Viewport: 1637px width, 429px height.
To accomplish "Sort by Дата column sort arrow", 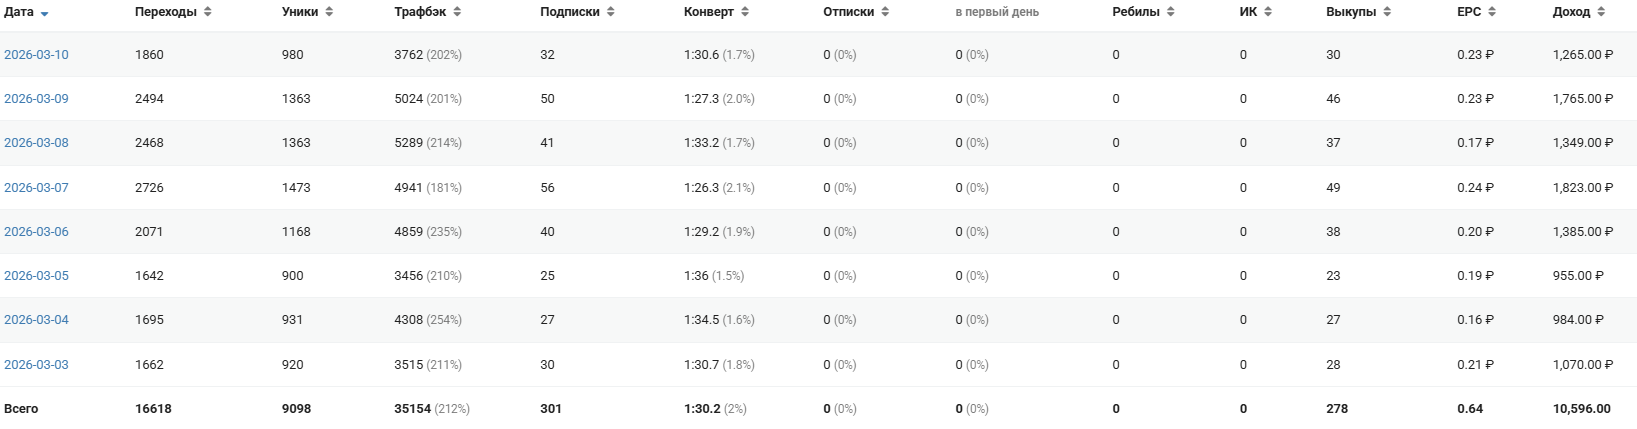I will [45, 14].
